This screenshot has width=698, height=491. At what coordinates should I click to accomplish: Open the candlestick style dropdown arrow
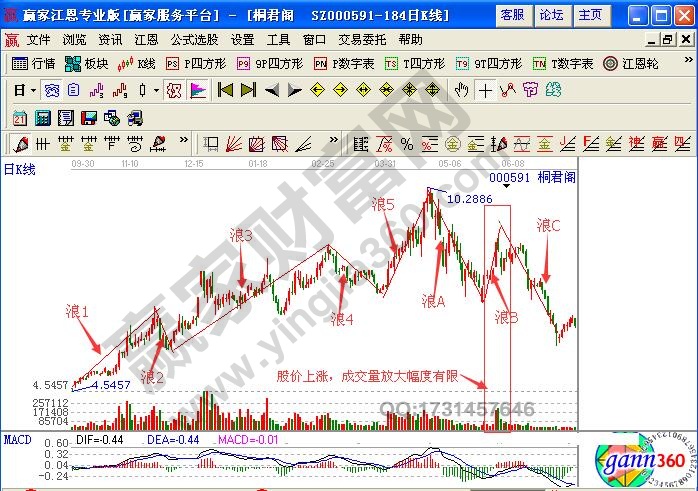pyautogui.click(x=155, y=89)
